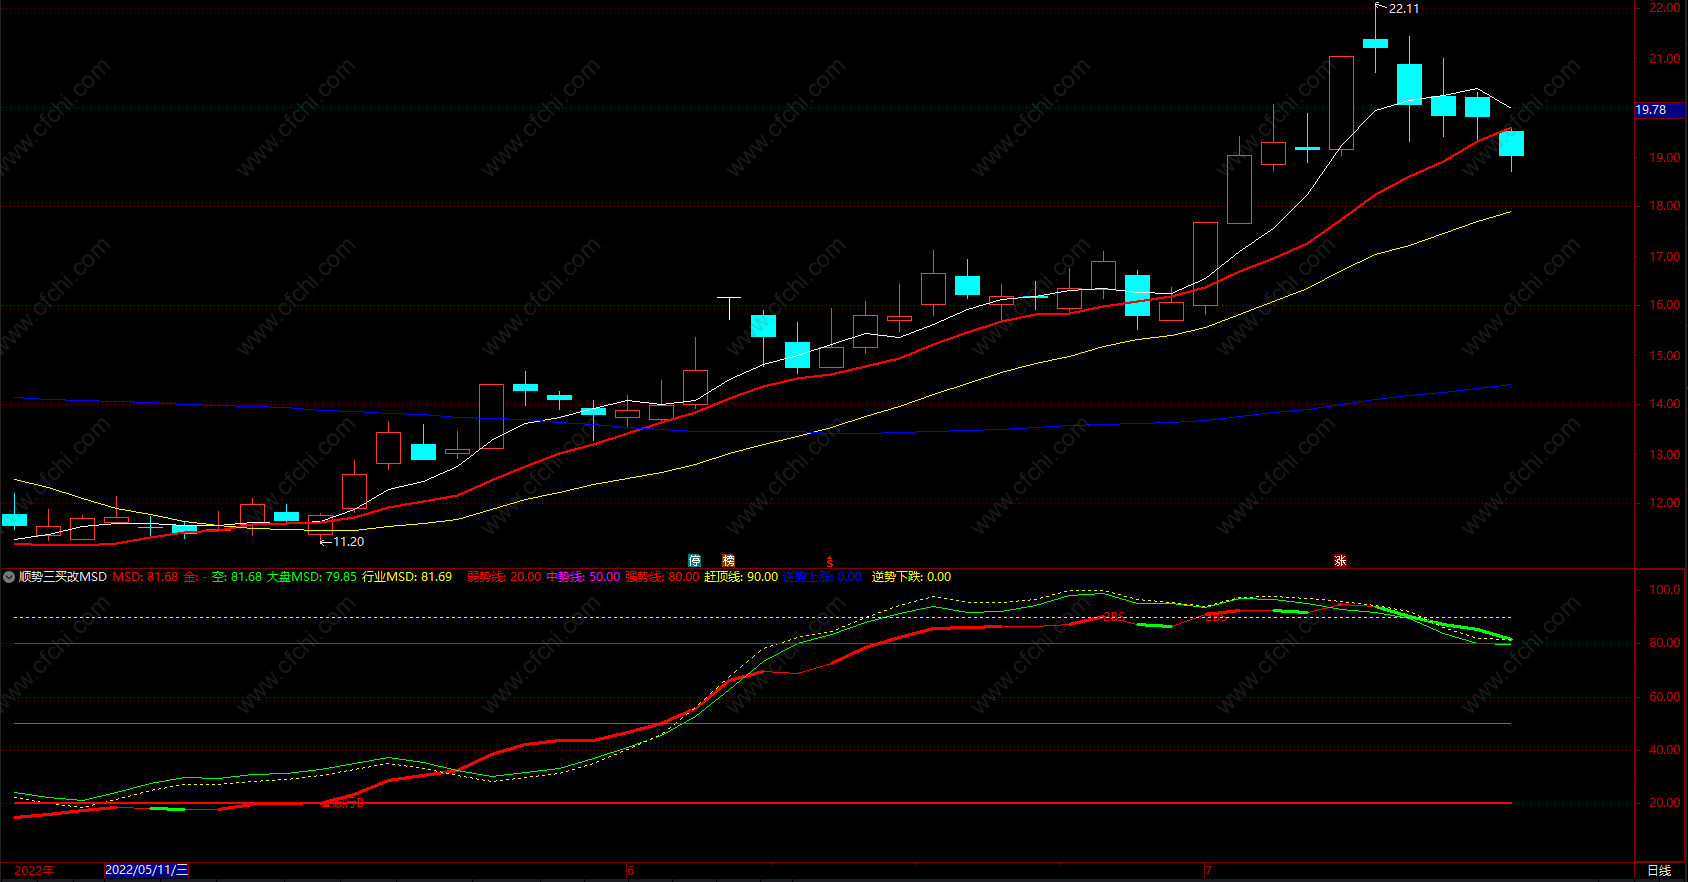The width and height of the screenshot is (1688, 882).
Task: Click the 2022/05/11/三 date label
Action: (146, 870)
